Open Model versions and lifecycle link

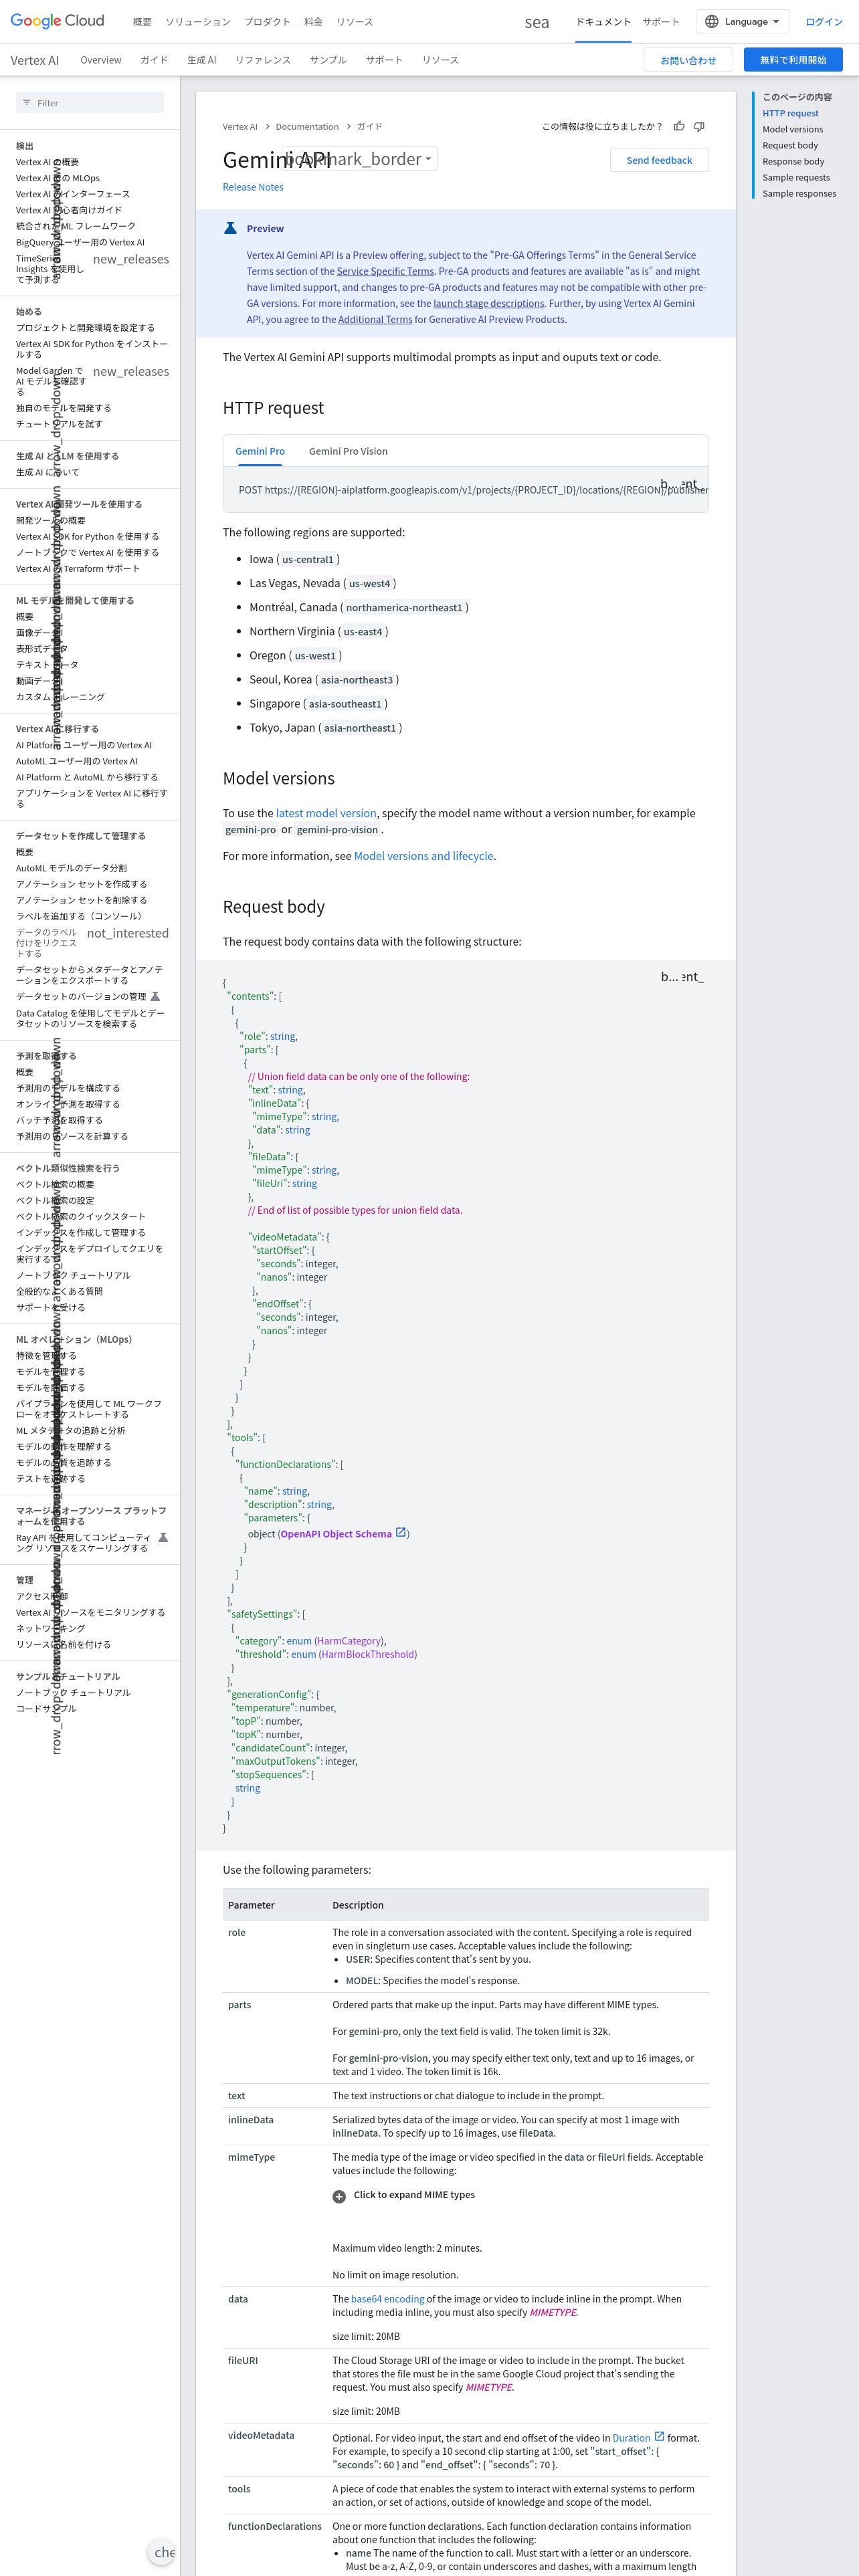424,856
